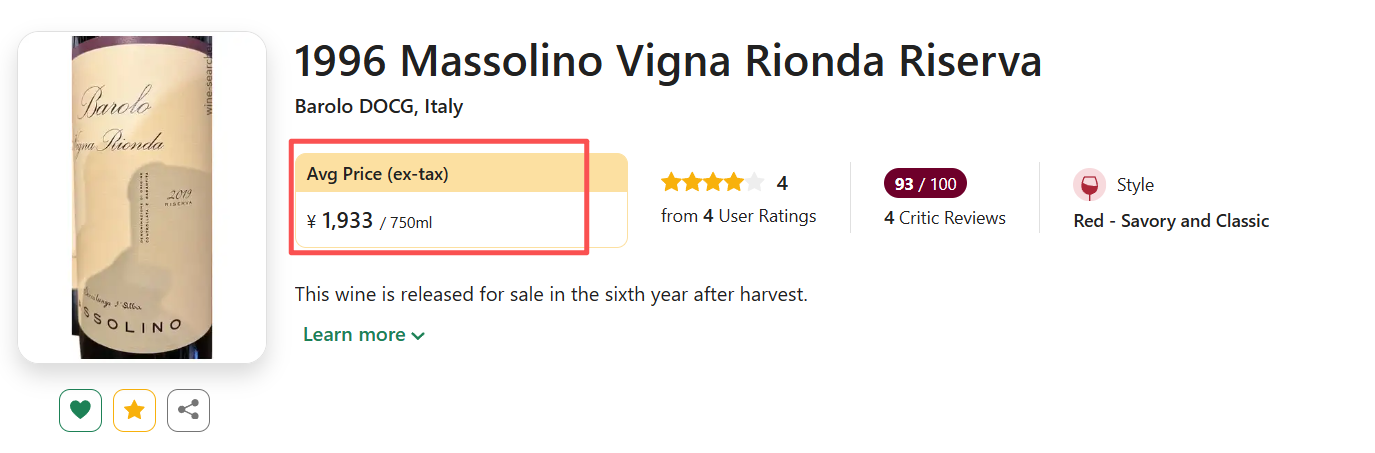
Task: Click the 93 / 100 critic score badge
Action: (x=925, y=184)
